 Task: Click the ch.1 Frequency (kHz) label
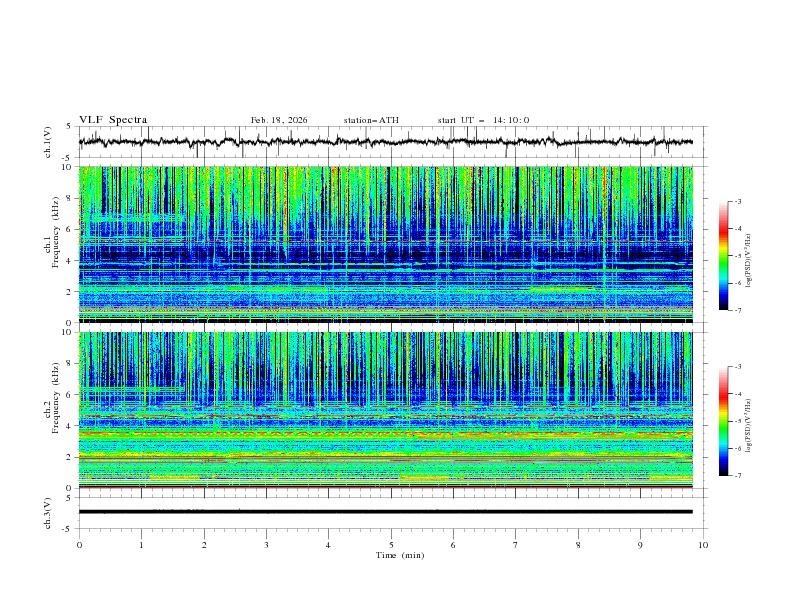pos(51,232)
